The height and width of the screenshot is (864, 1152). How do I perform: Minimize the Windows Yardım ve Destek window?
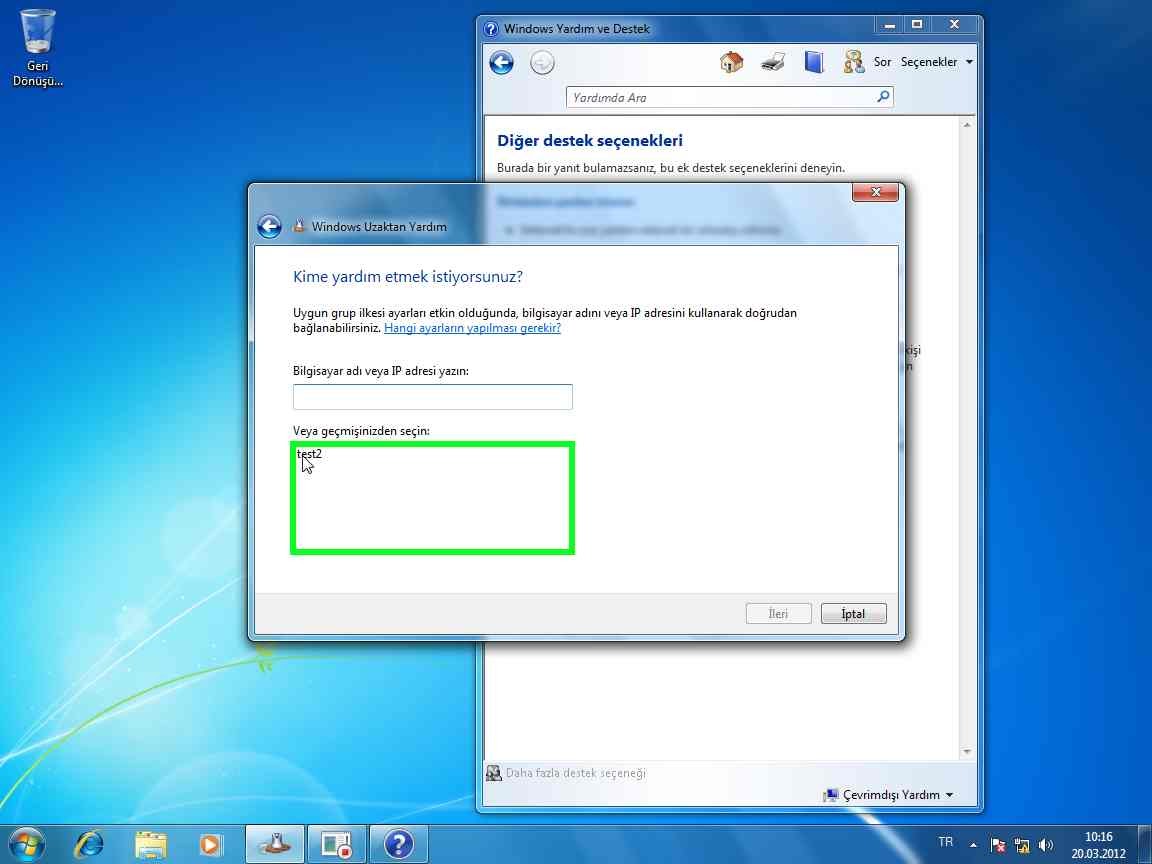[x=889, y=25]
